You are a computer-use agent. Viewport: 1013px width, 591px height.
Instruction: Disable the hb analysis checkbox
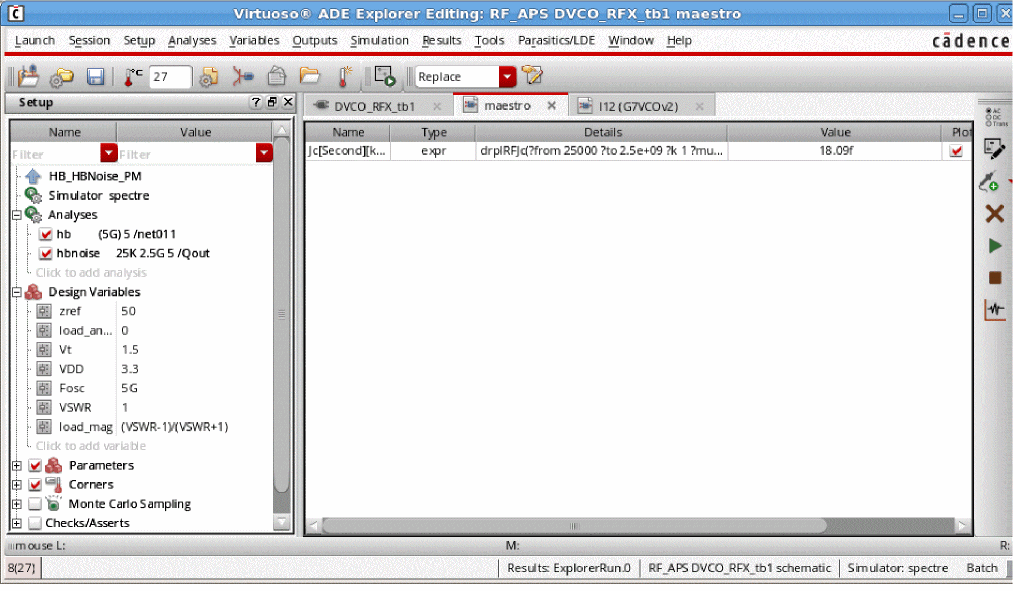click(x=45, y=234)
